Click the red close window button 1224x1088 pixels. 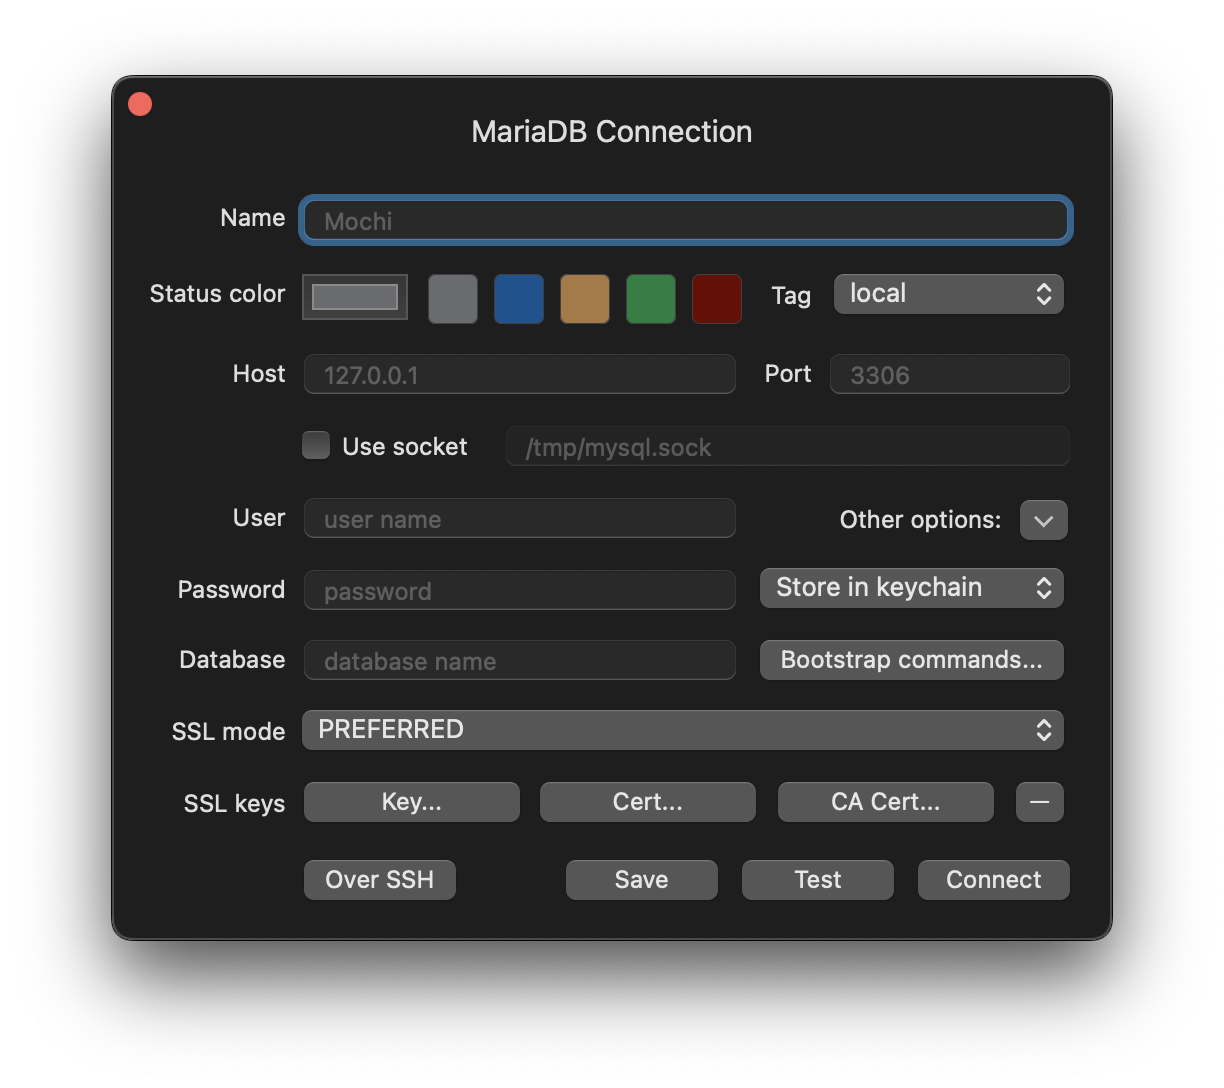[140, 104]
